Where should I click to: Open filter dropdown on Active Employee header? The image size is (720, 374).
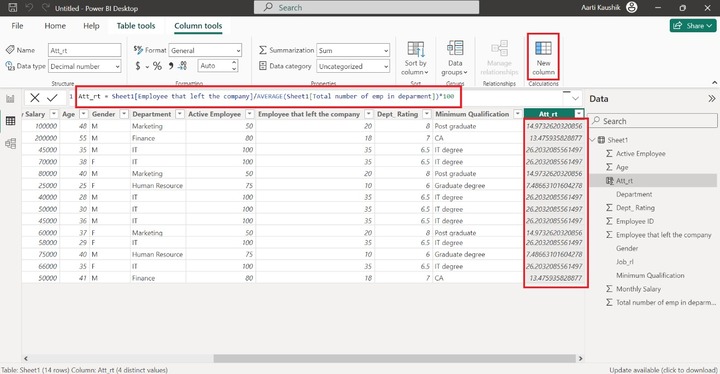249,113
